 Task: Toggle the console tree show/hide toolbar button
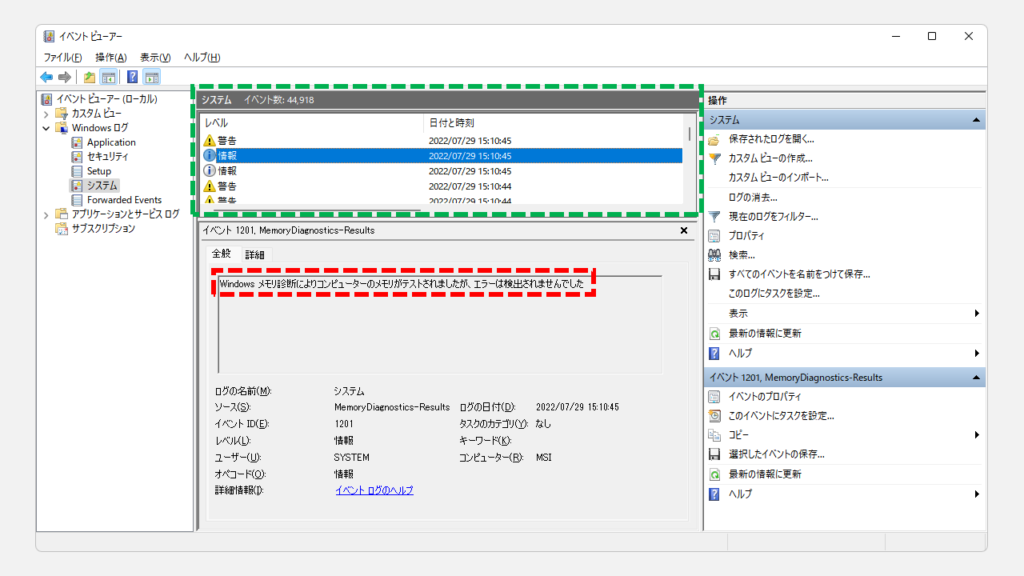[109, 77]
